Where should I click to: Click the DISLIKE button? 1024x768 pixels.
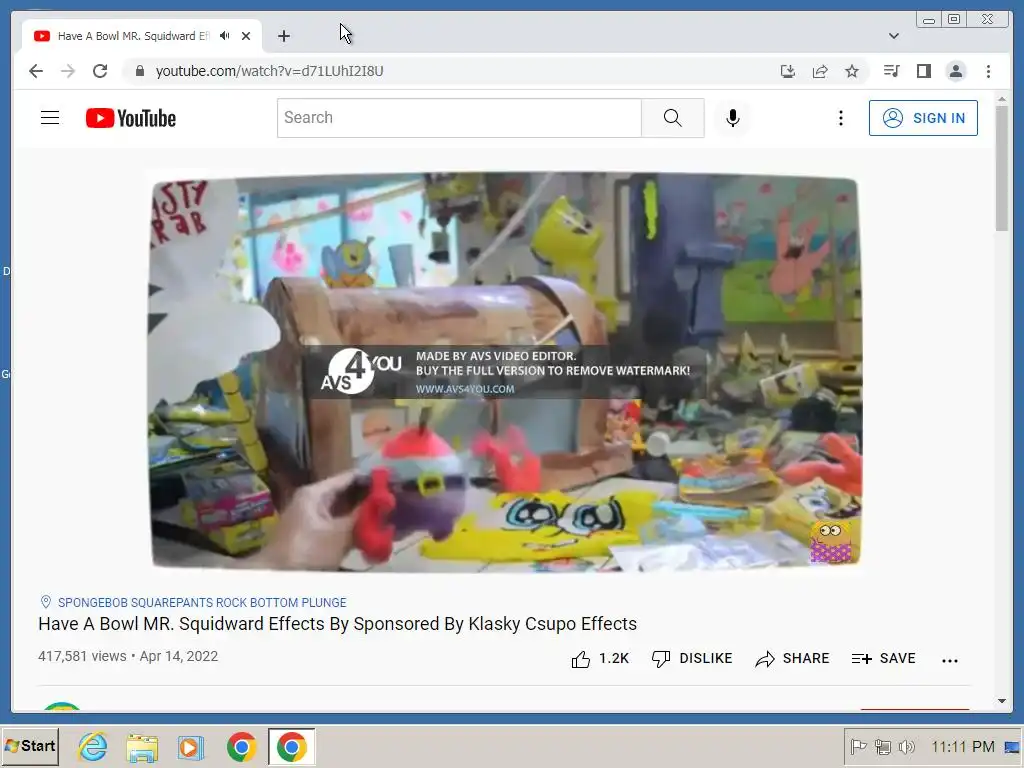(692, 659)
